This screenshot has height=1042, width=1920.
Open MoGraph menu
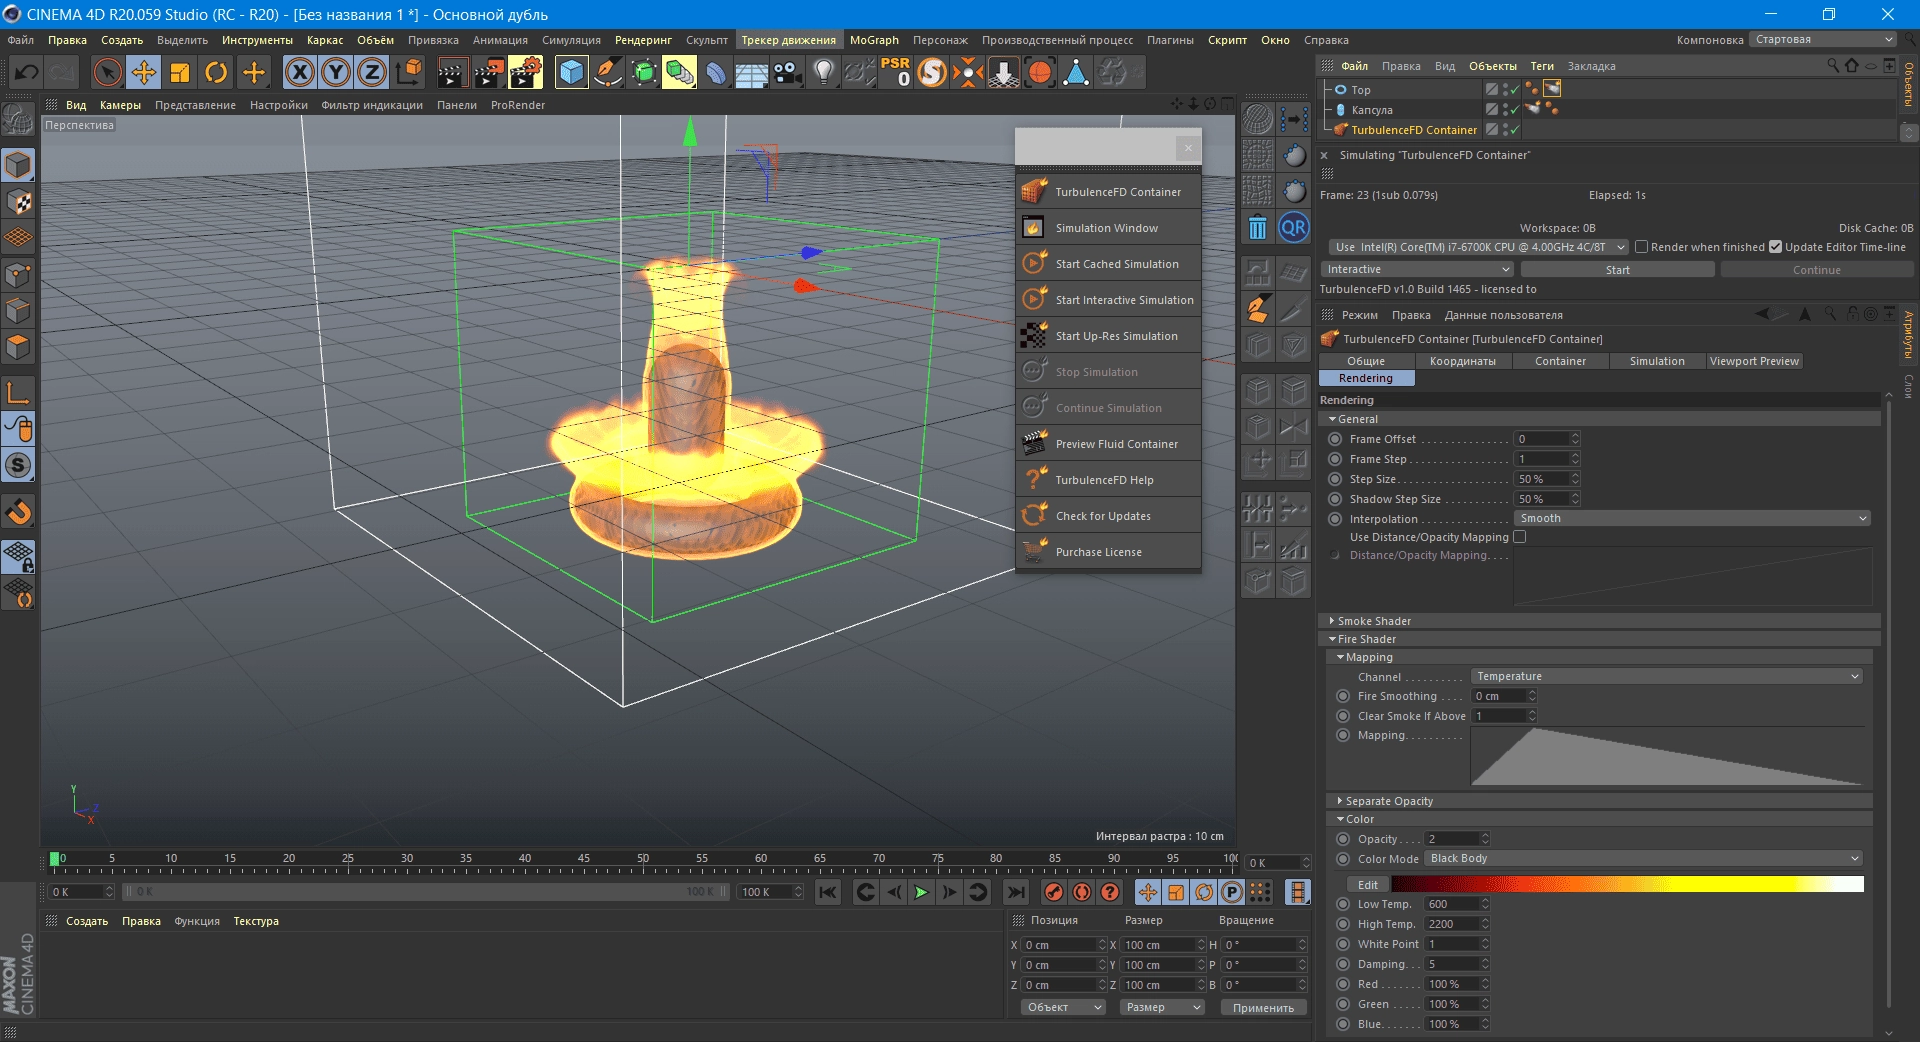coord(874,40)
